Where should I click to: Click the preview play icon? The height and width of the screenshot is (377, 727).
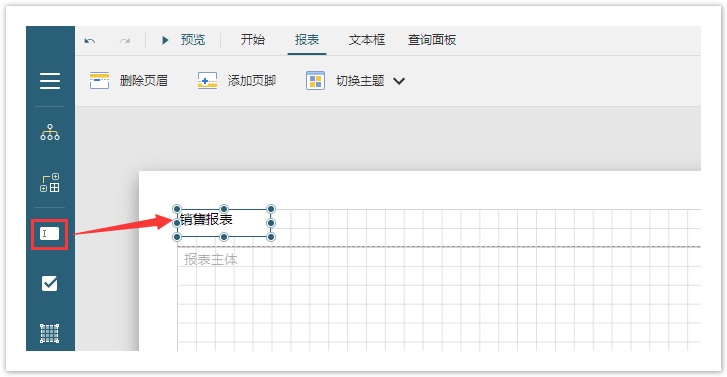[165, 40]
